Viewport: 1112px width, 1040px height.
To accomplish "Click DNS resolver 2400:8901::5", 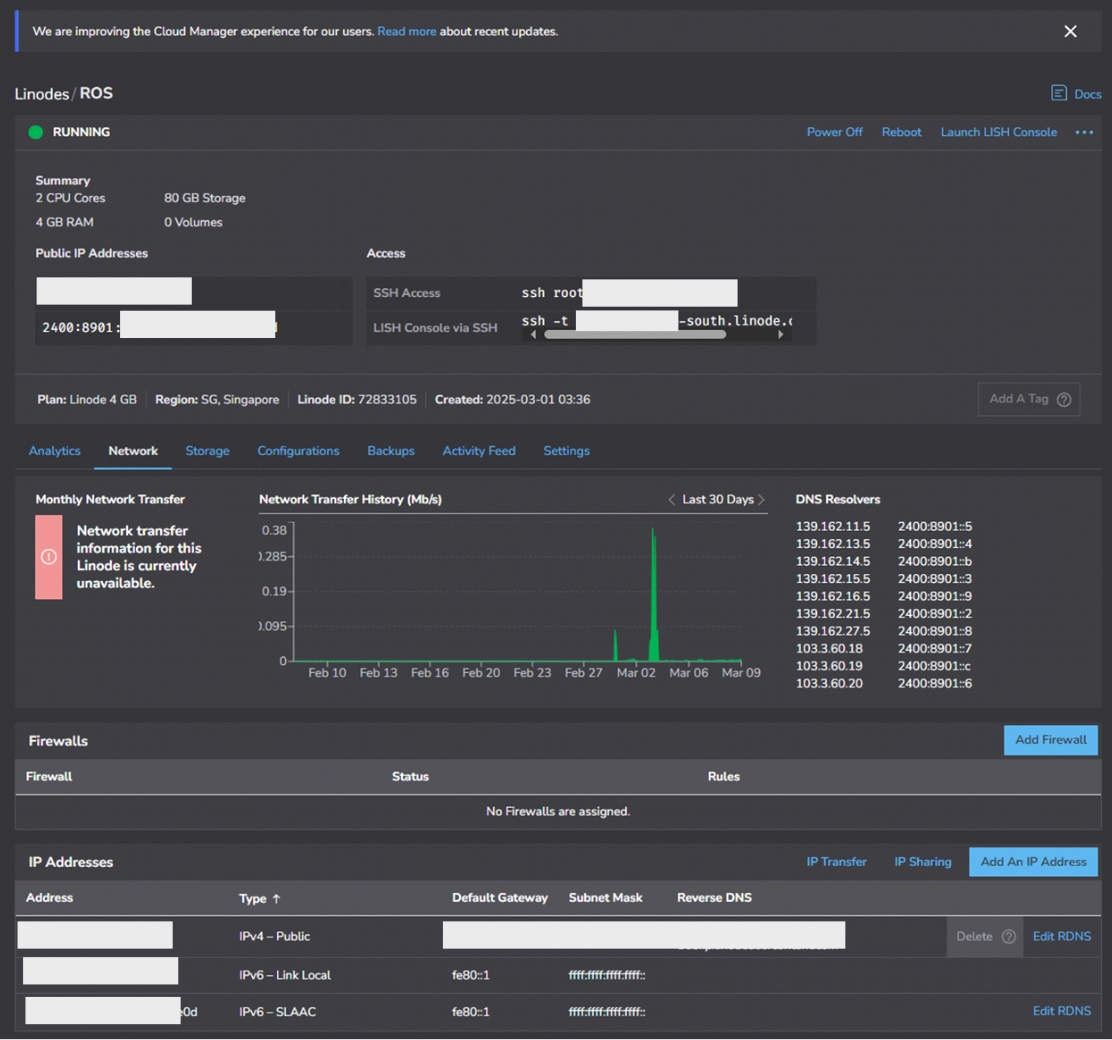I will point(935,526).
